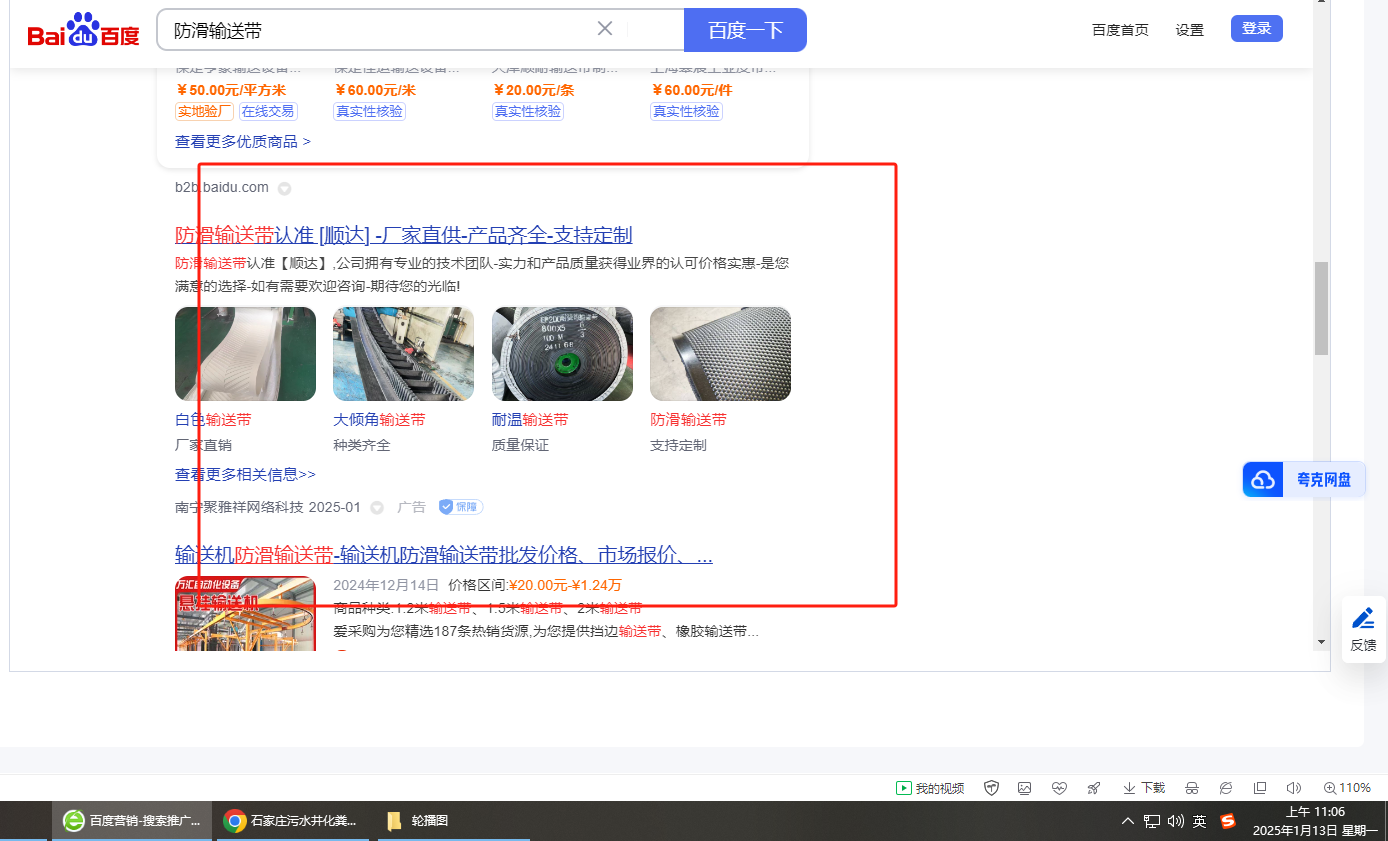Open the Baidu logo homepage
Screen dimensions: 1388x841
(84, 30)
